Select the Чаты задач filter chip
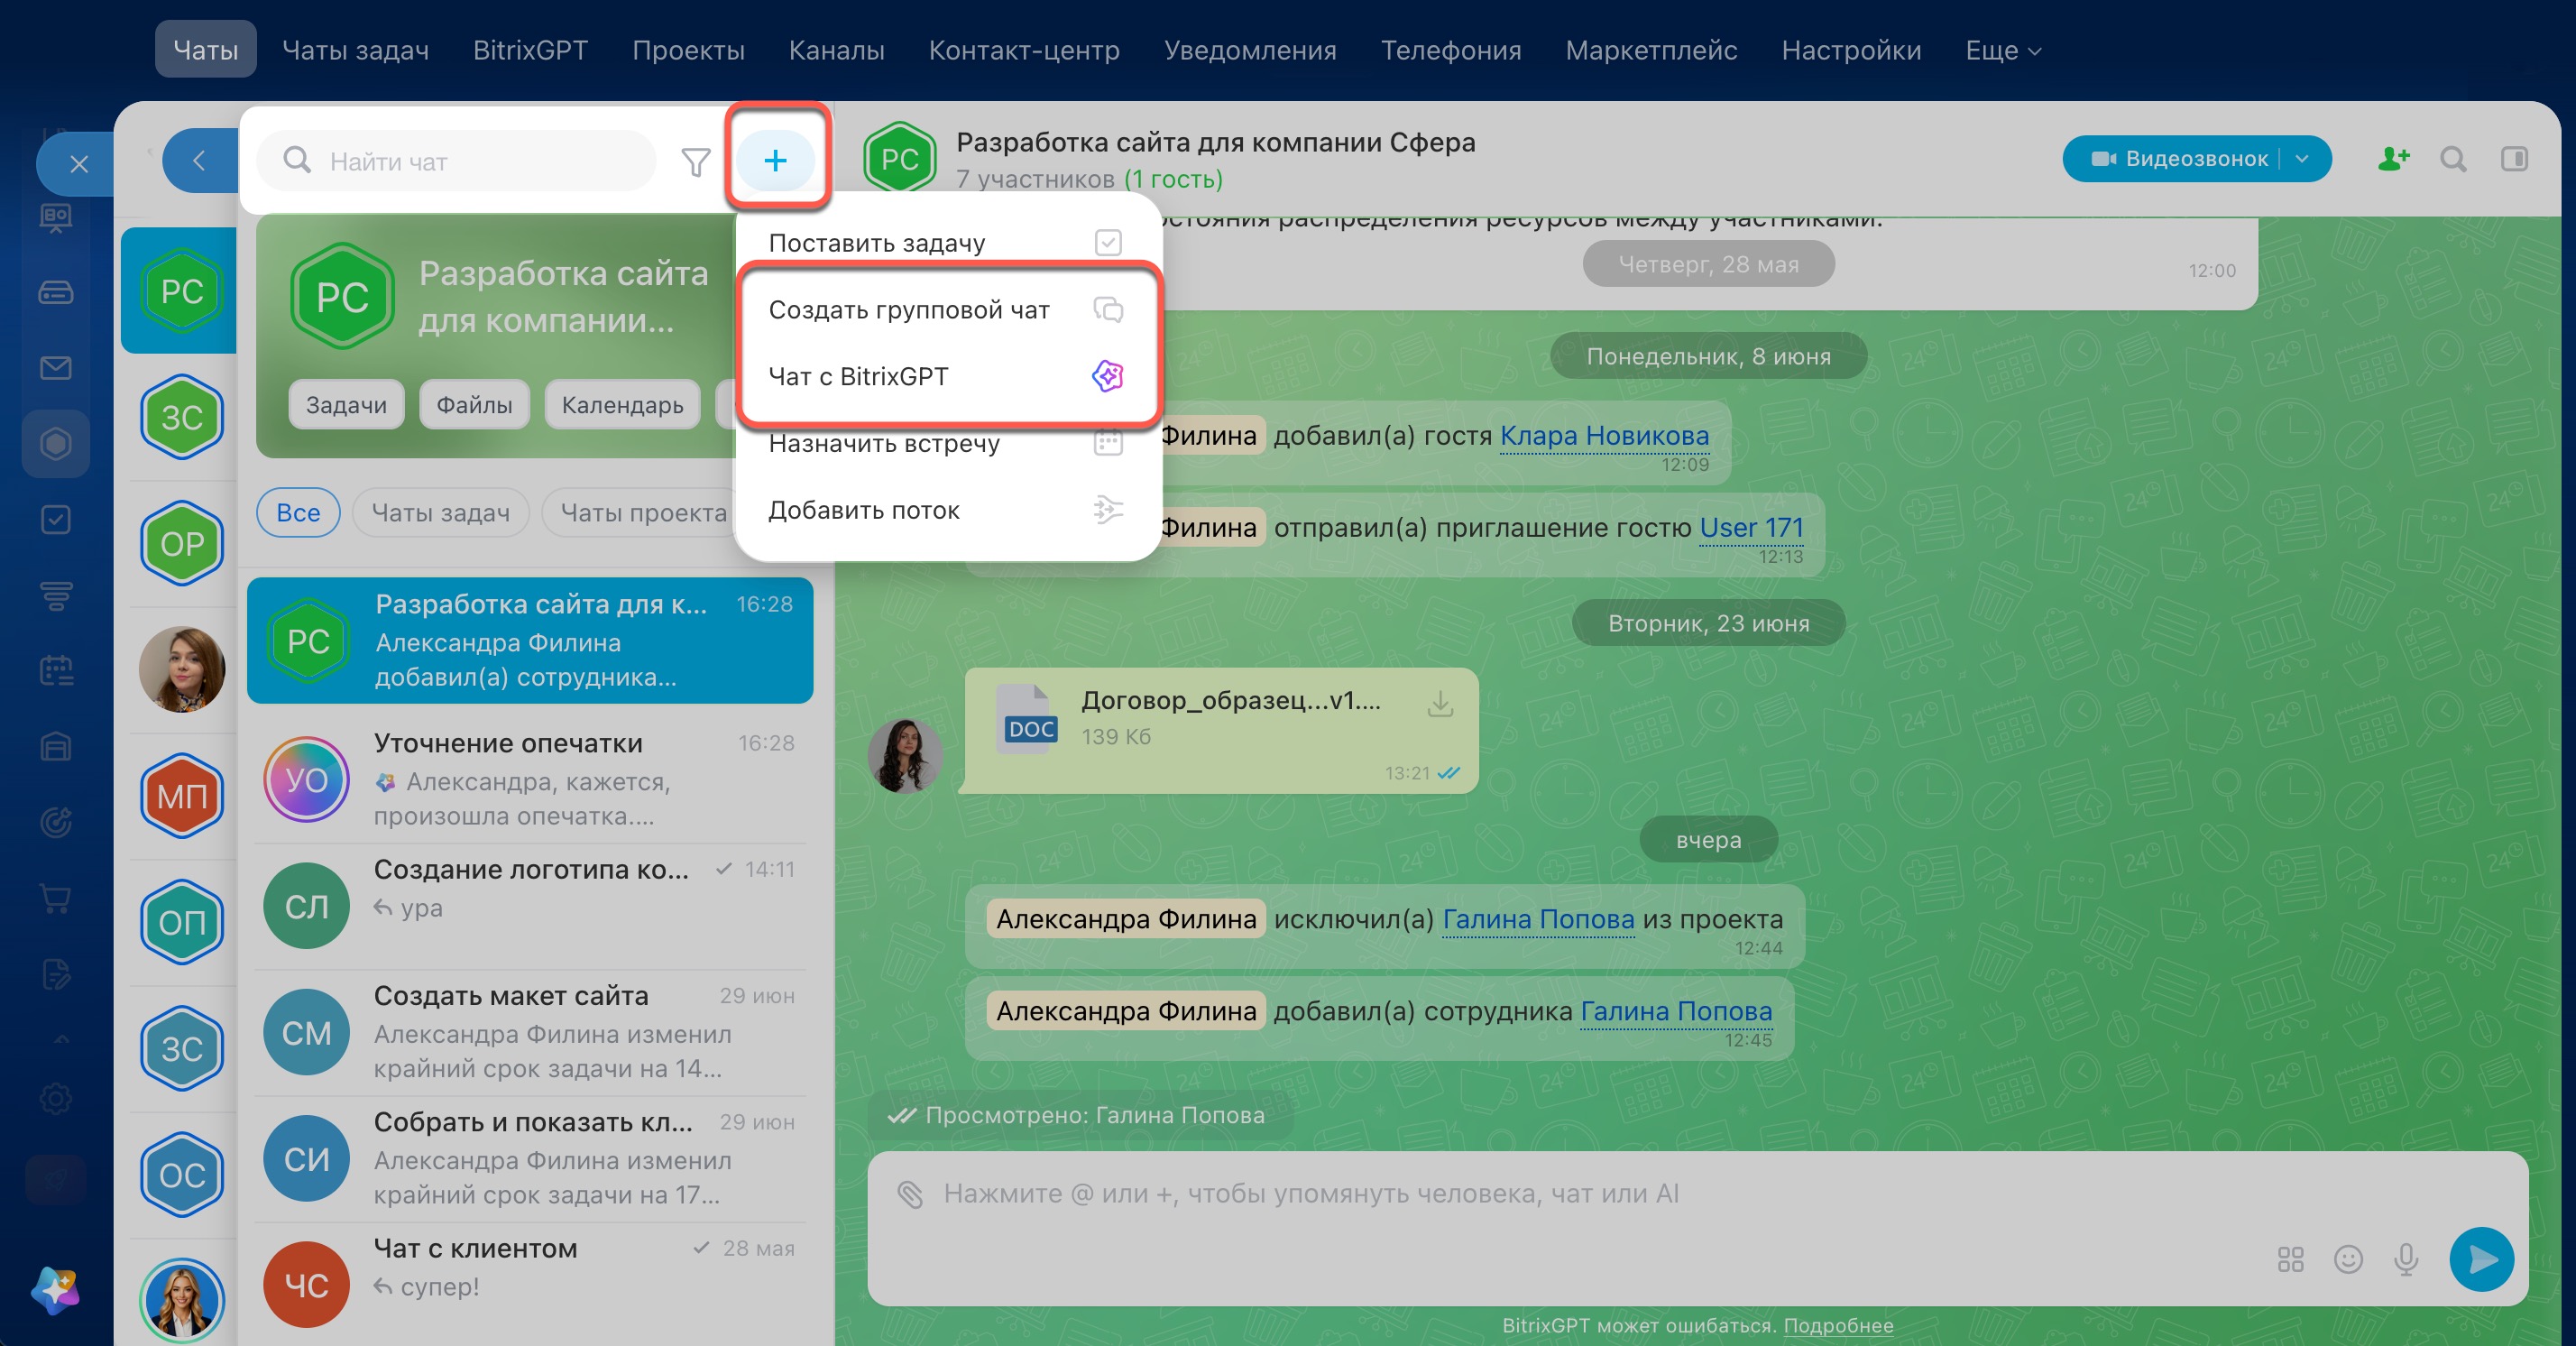2576x1346 pixels. coord(441,512)
